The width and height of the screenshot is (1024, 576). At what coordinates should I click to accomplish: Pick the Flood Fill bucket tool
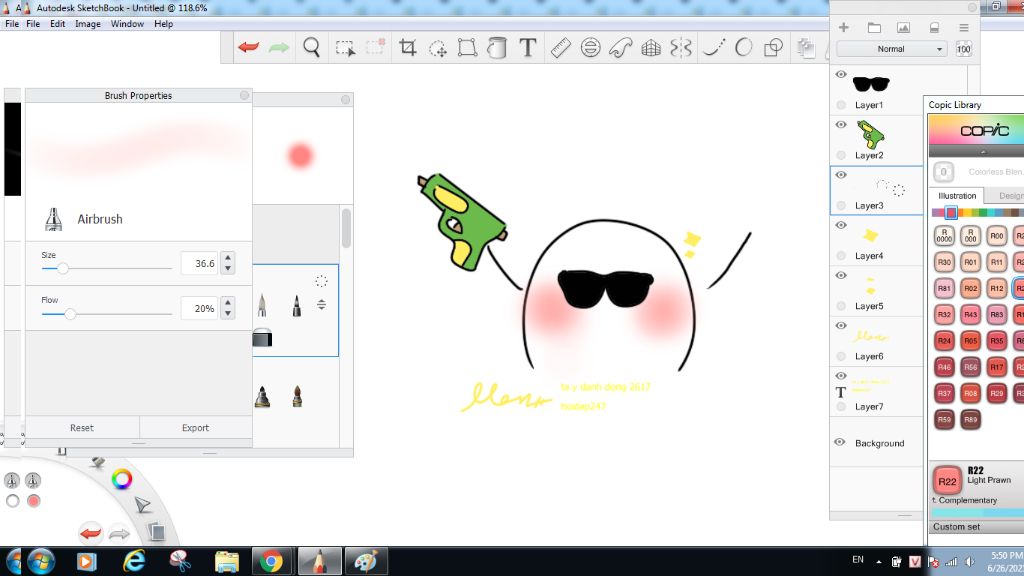coord(497,48)
